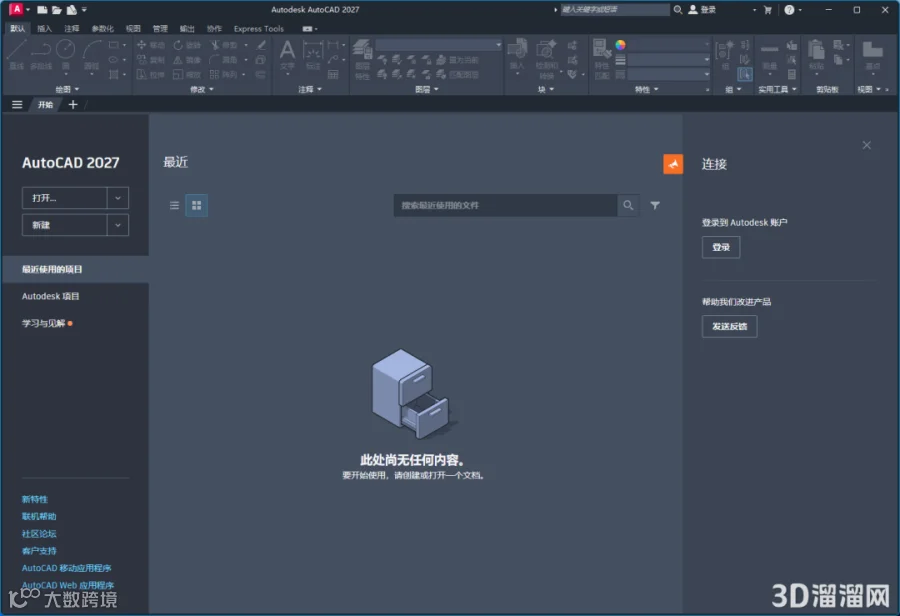Screen dimensions: 900x616
Task: Select the Copy (复制) tool
Action: pyautogui.click(x=151, y=60)
